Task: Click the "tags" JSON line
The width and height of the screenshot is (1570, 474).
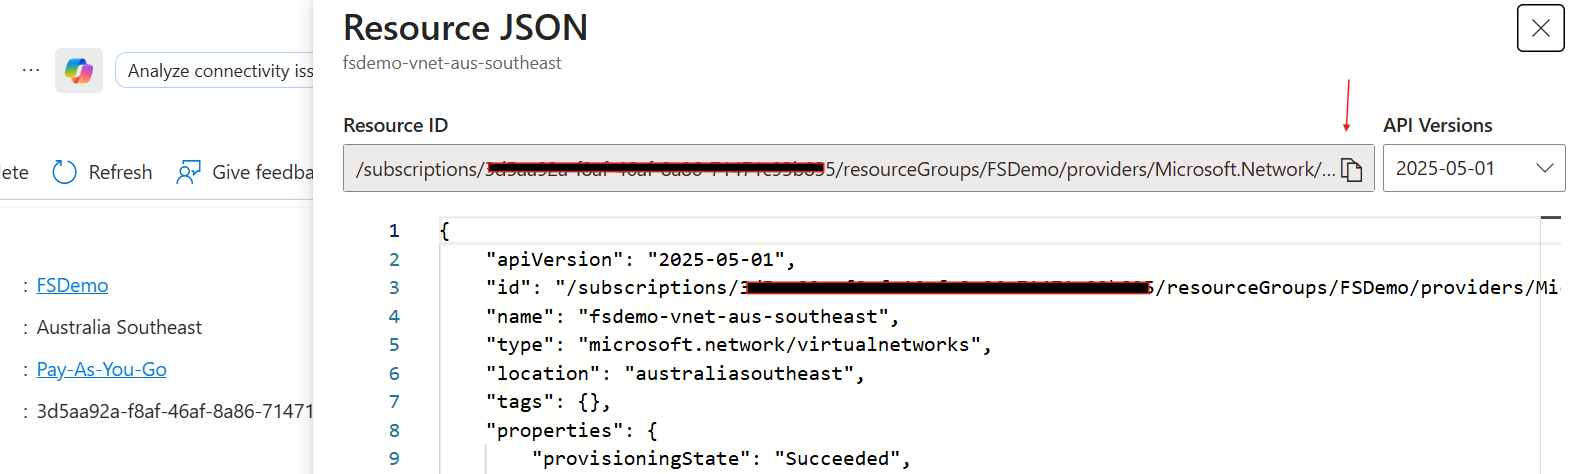Action: [548, 401]
